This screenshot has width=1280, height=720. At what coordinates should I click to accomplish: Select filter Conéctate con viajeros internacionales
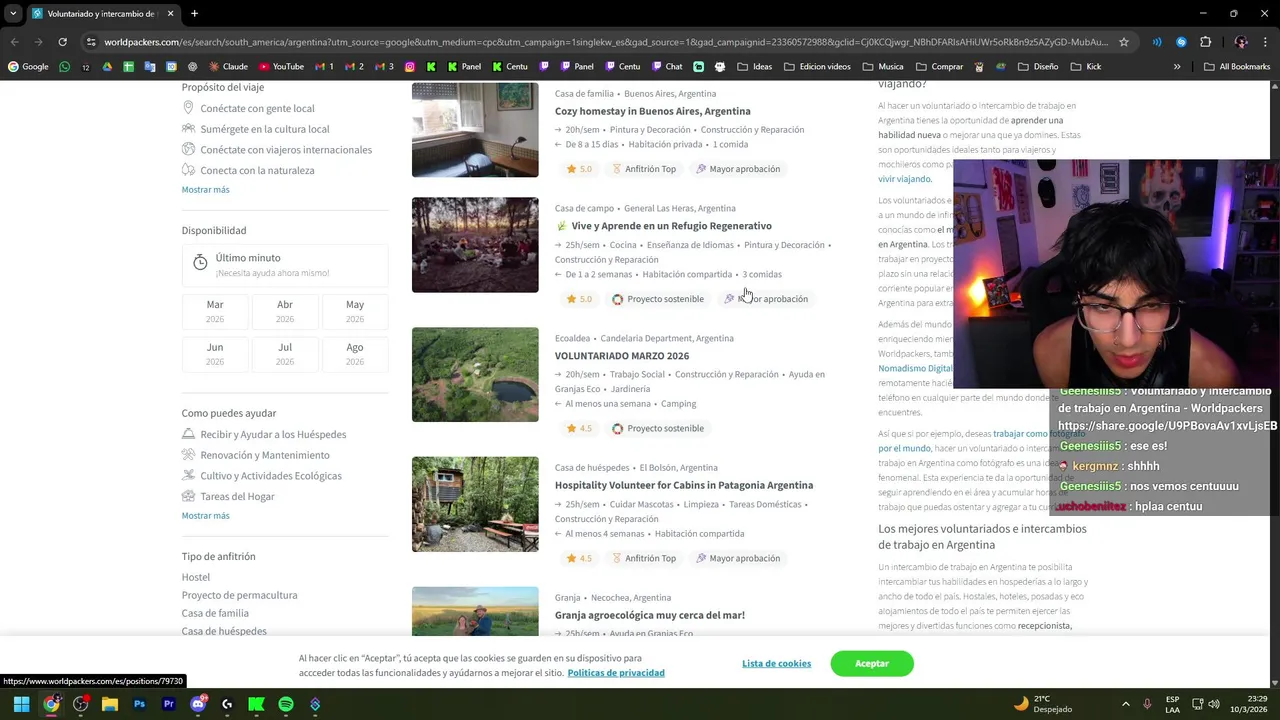pyautogui.click(x=277, y=150)
